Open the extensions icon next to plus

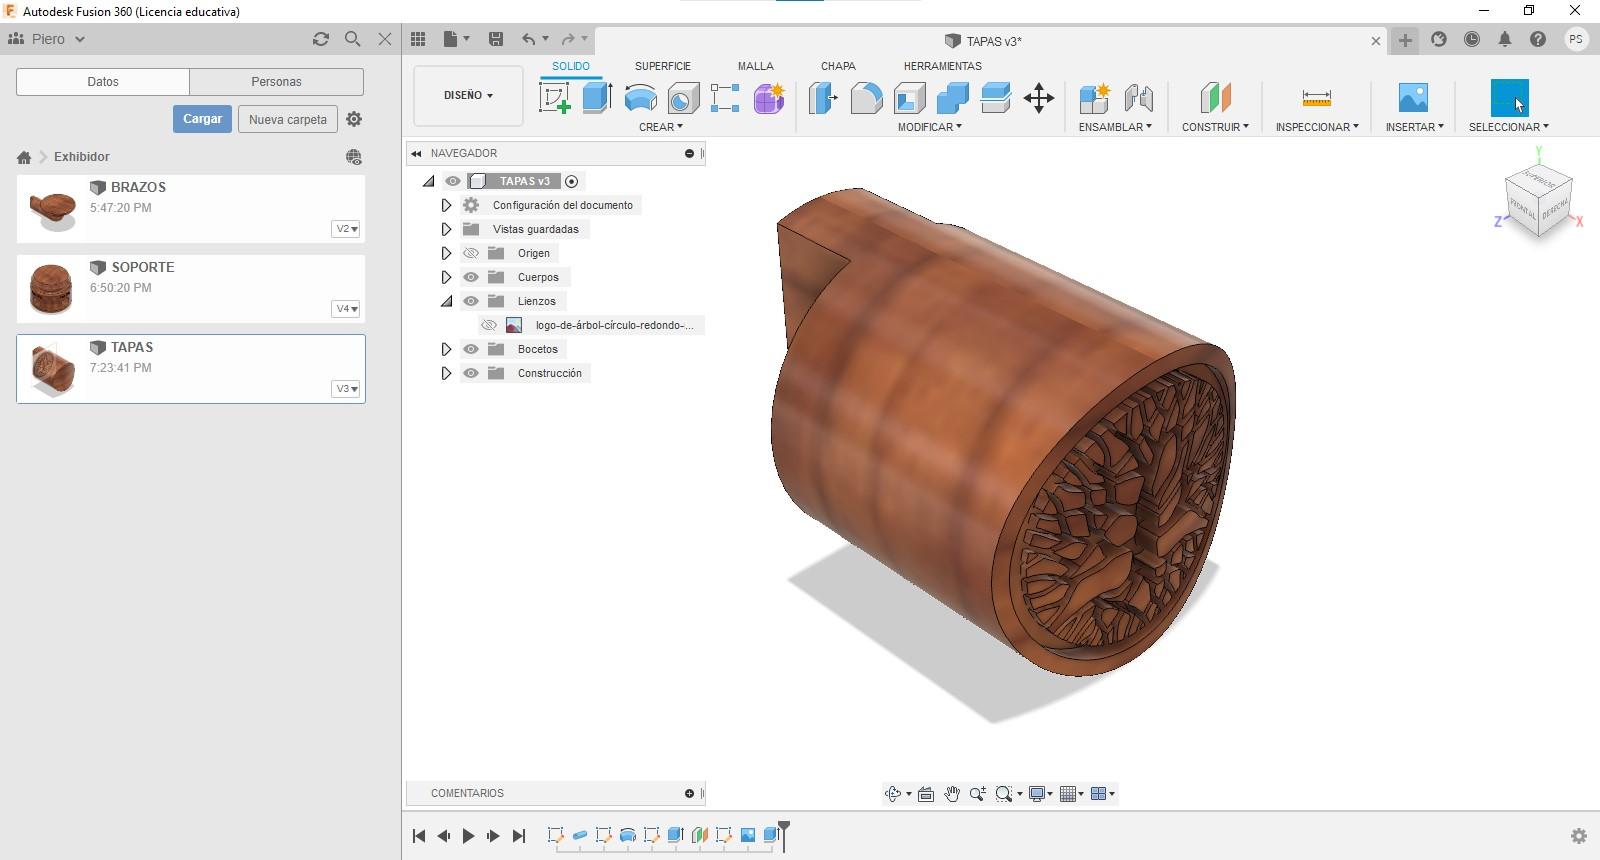[x=1439, y=39]
